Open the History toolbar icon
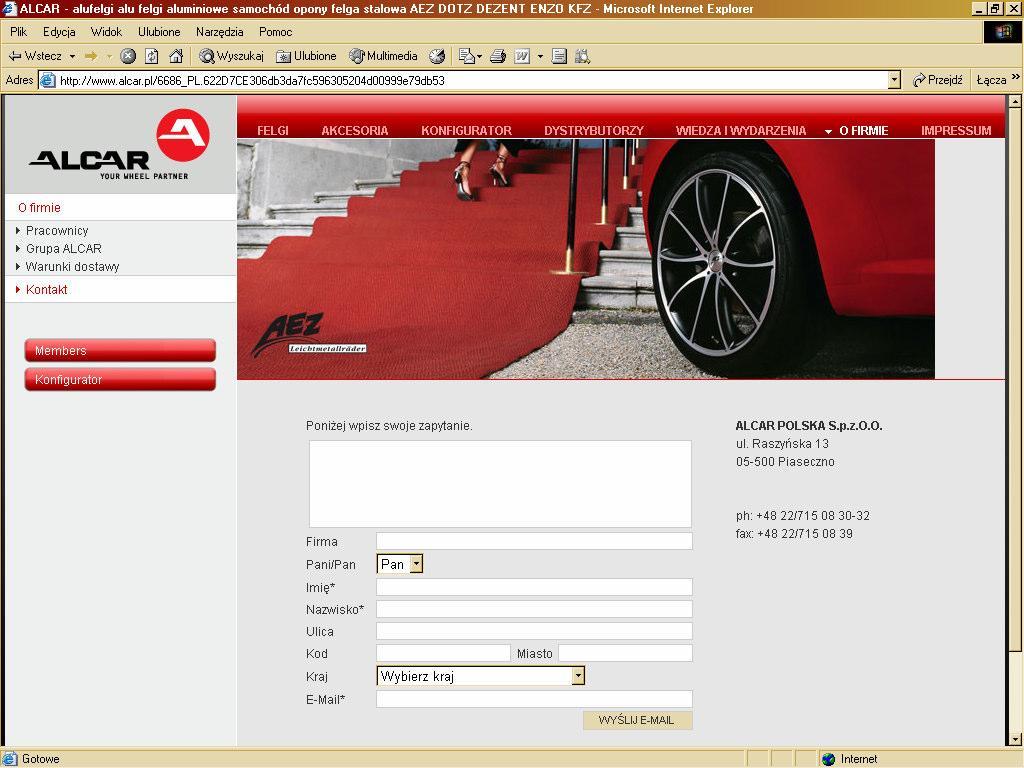 [x=437, y=56]
